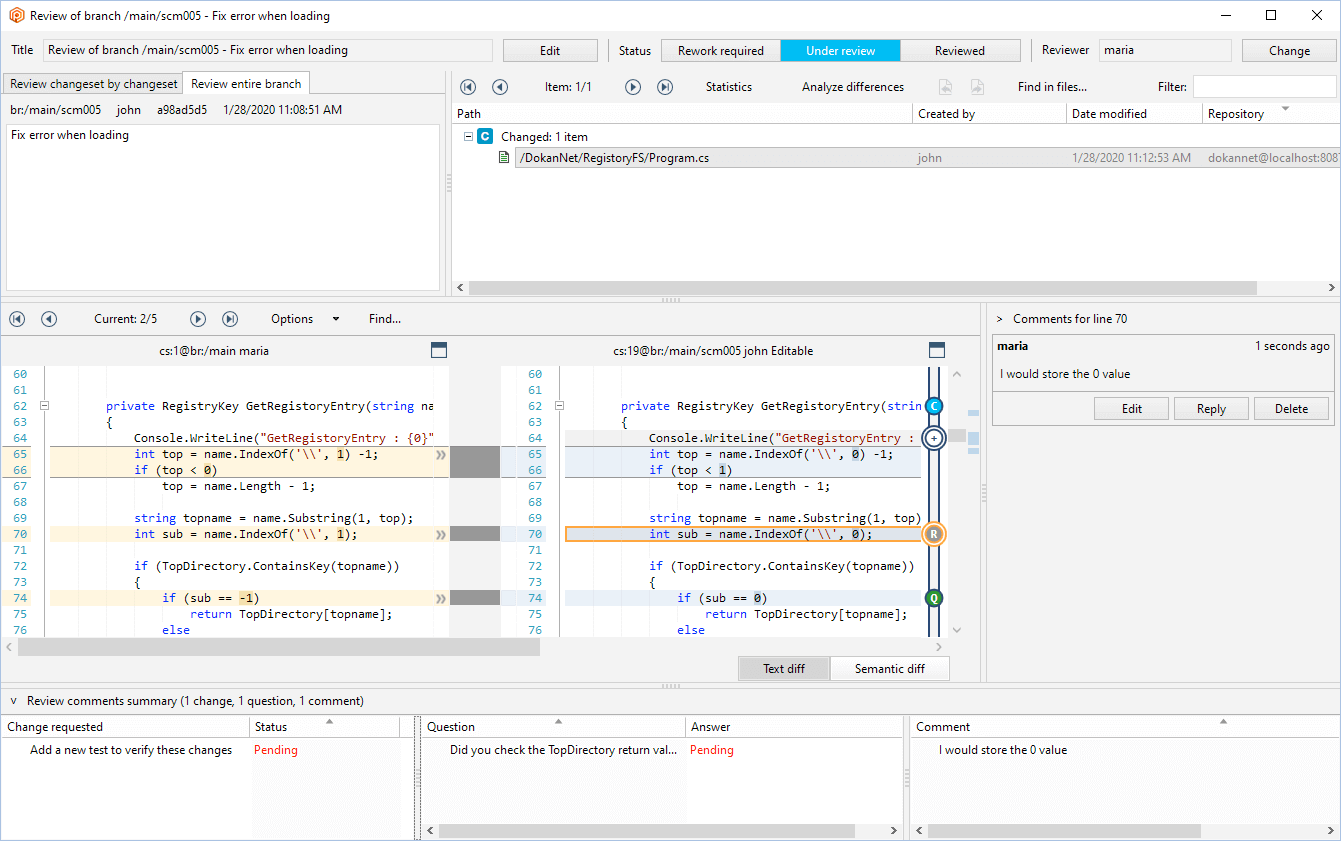
Task: Click the review Title text field
Action: pyautogui.click(x=268, y=50)
